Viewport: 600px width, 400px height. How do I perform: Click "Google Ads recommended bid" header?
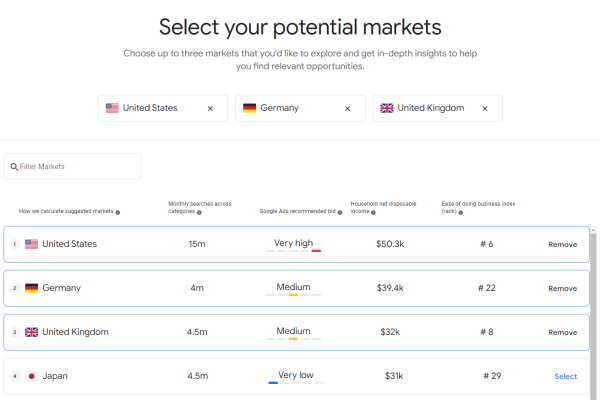pos(297,211)
